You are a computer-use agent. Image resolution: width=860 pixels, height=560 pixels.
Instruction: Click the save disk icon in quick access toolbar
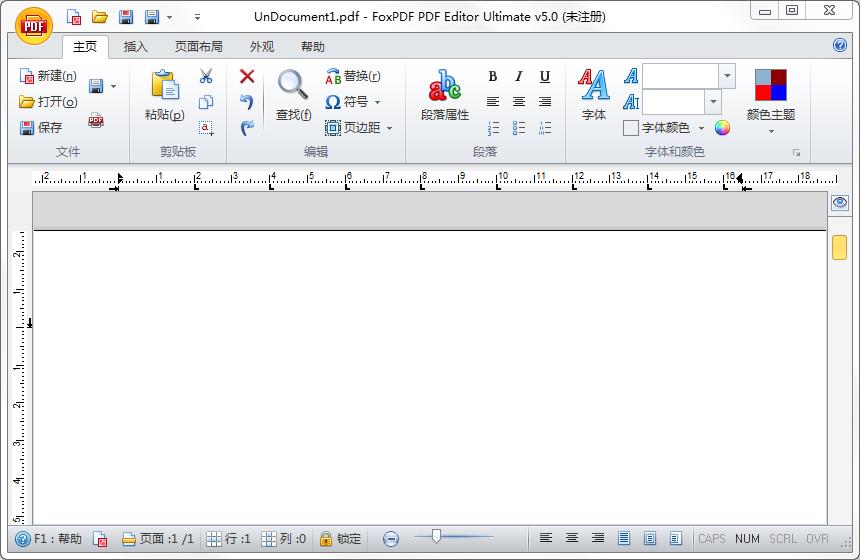[x=126, y=17]
